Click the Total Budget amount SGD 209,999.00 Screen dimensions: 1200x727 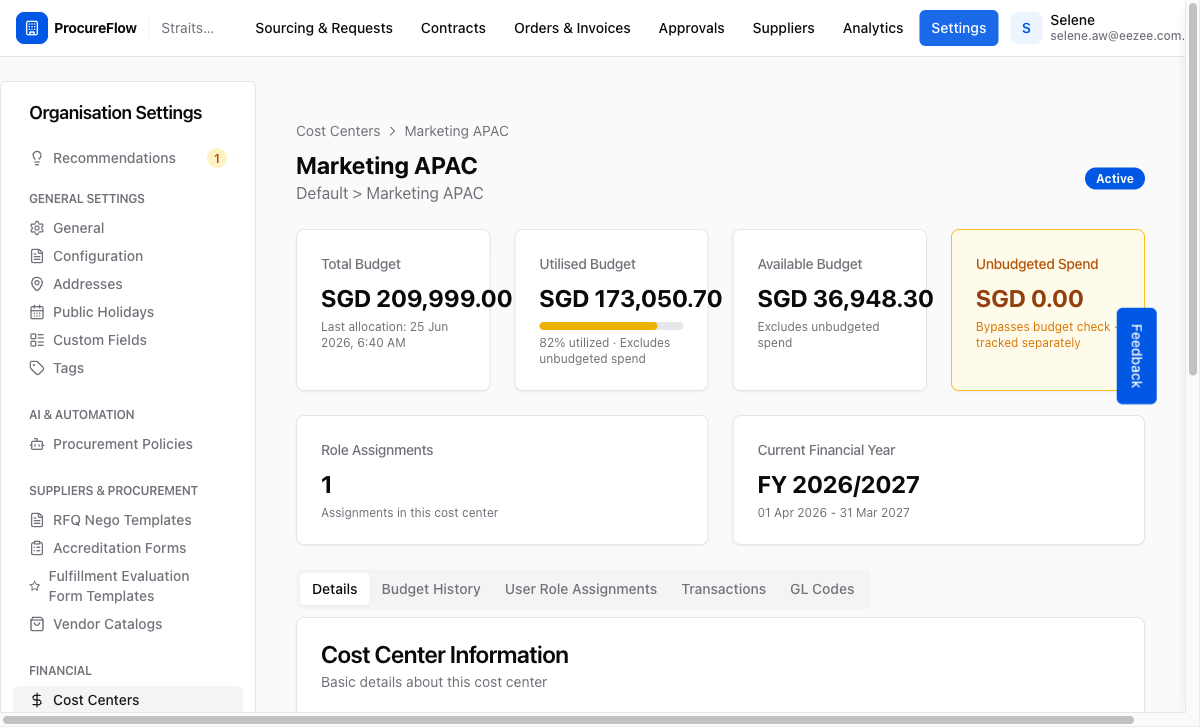416,299
